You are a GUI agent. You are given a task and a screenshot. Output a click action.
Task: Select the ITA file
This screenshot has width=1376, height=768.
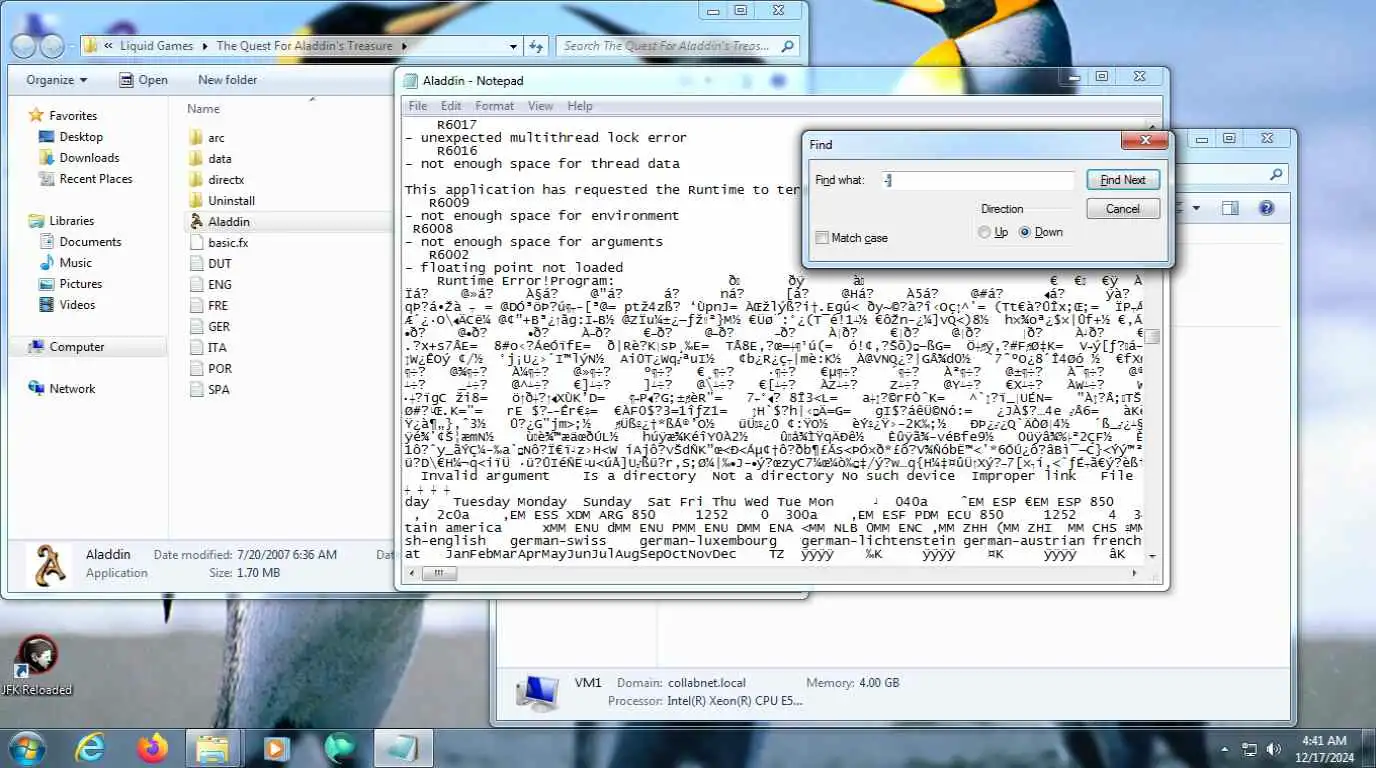click(x=217, y=348)
